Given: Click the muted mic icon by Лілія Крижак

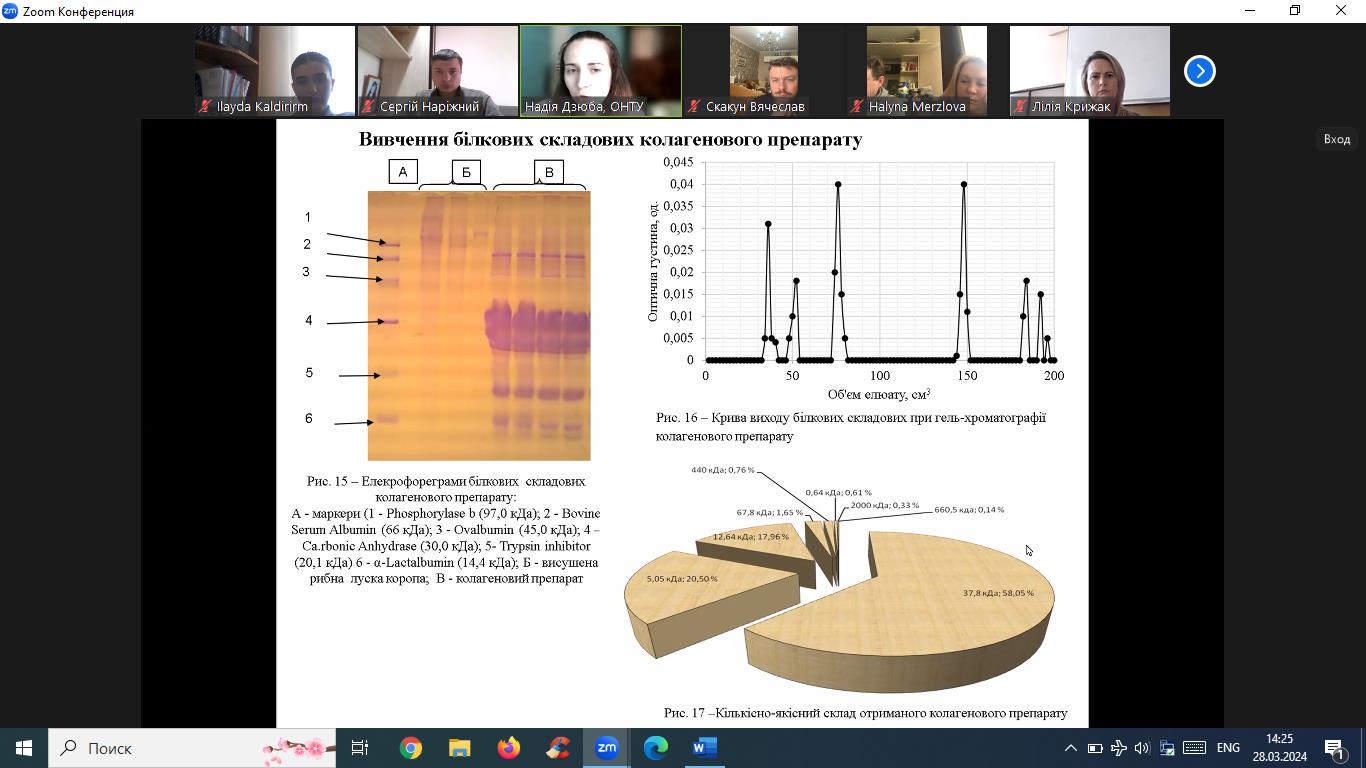Looking at the screenshot, I should coord(1019,106).
